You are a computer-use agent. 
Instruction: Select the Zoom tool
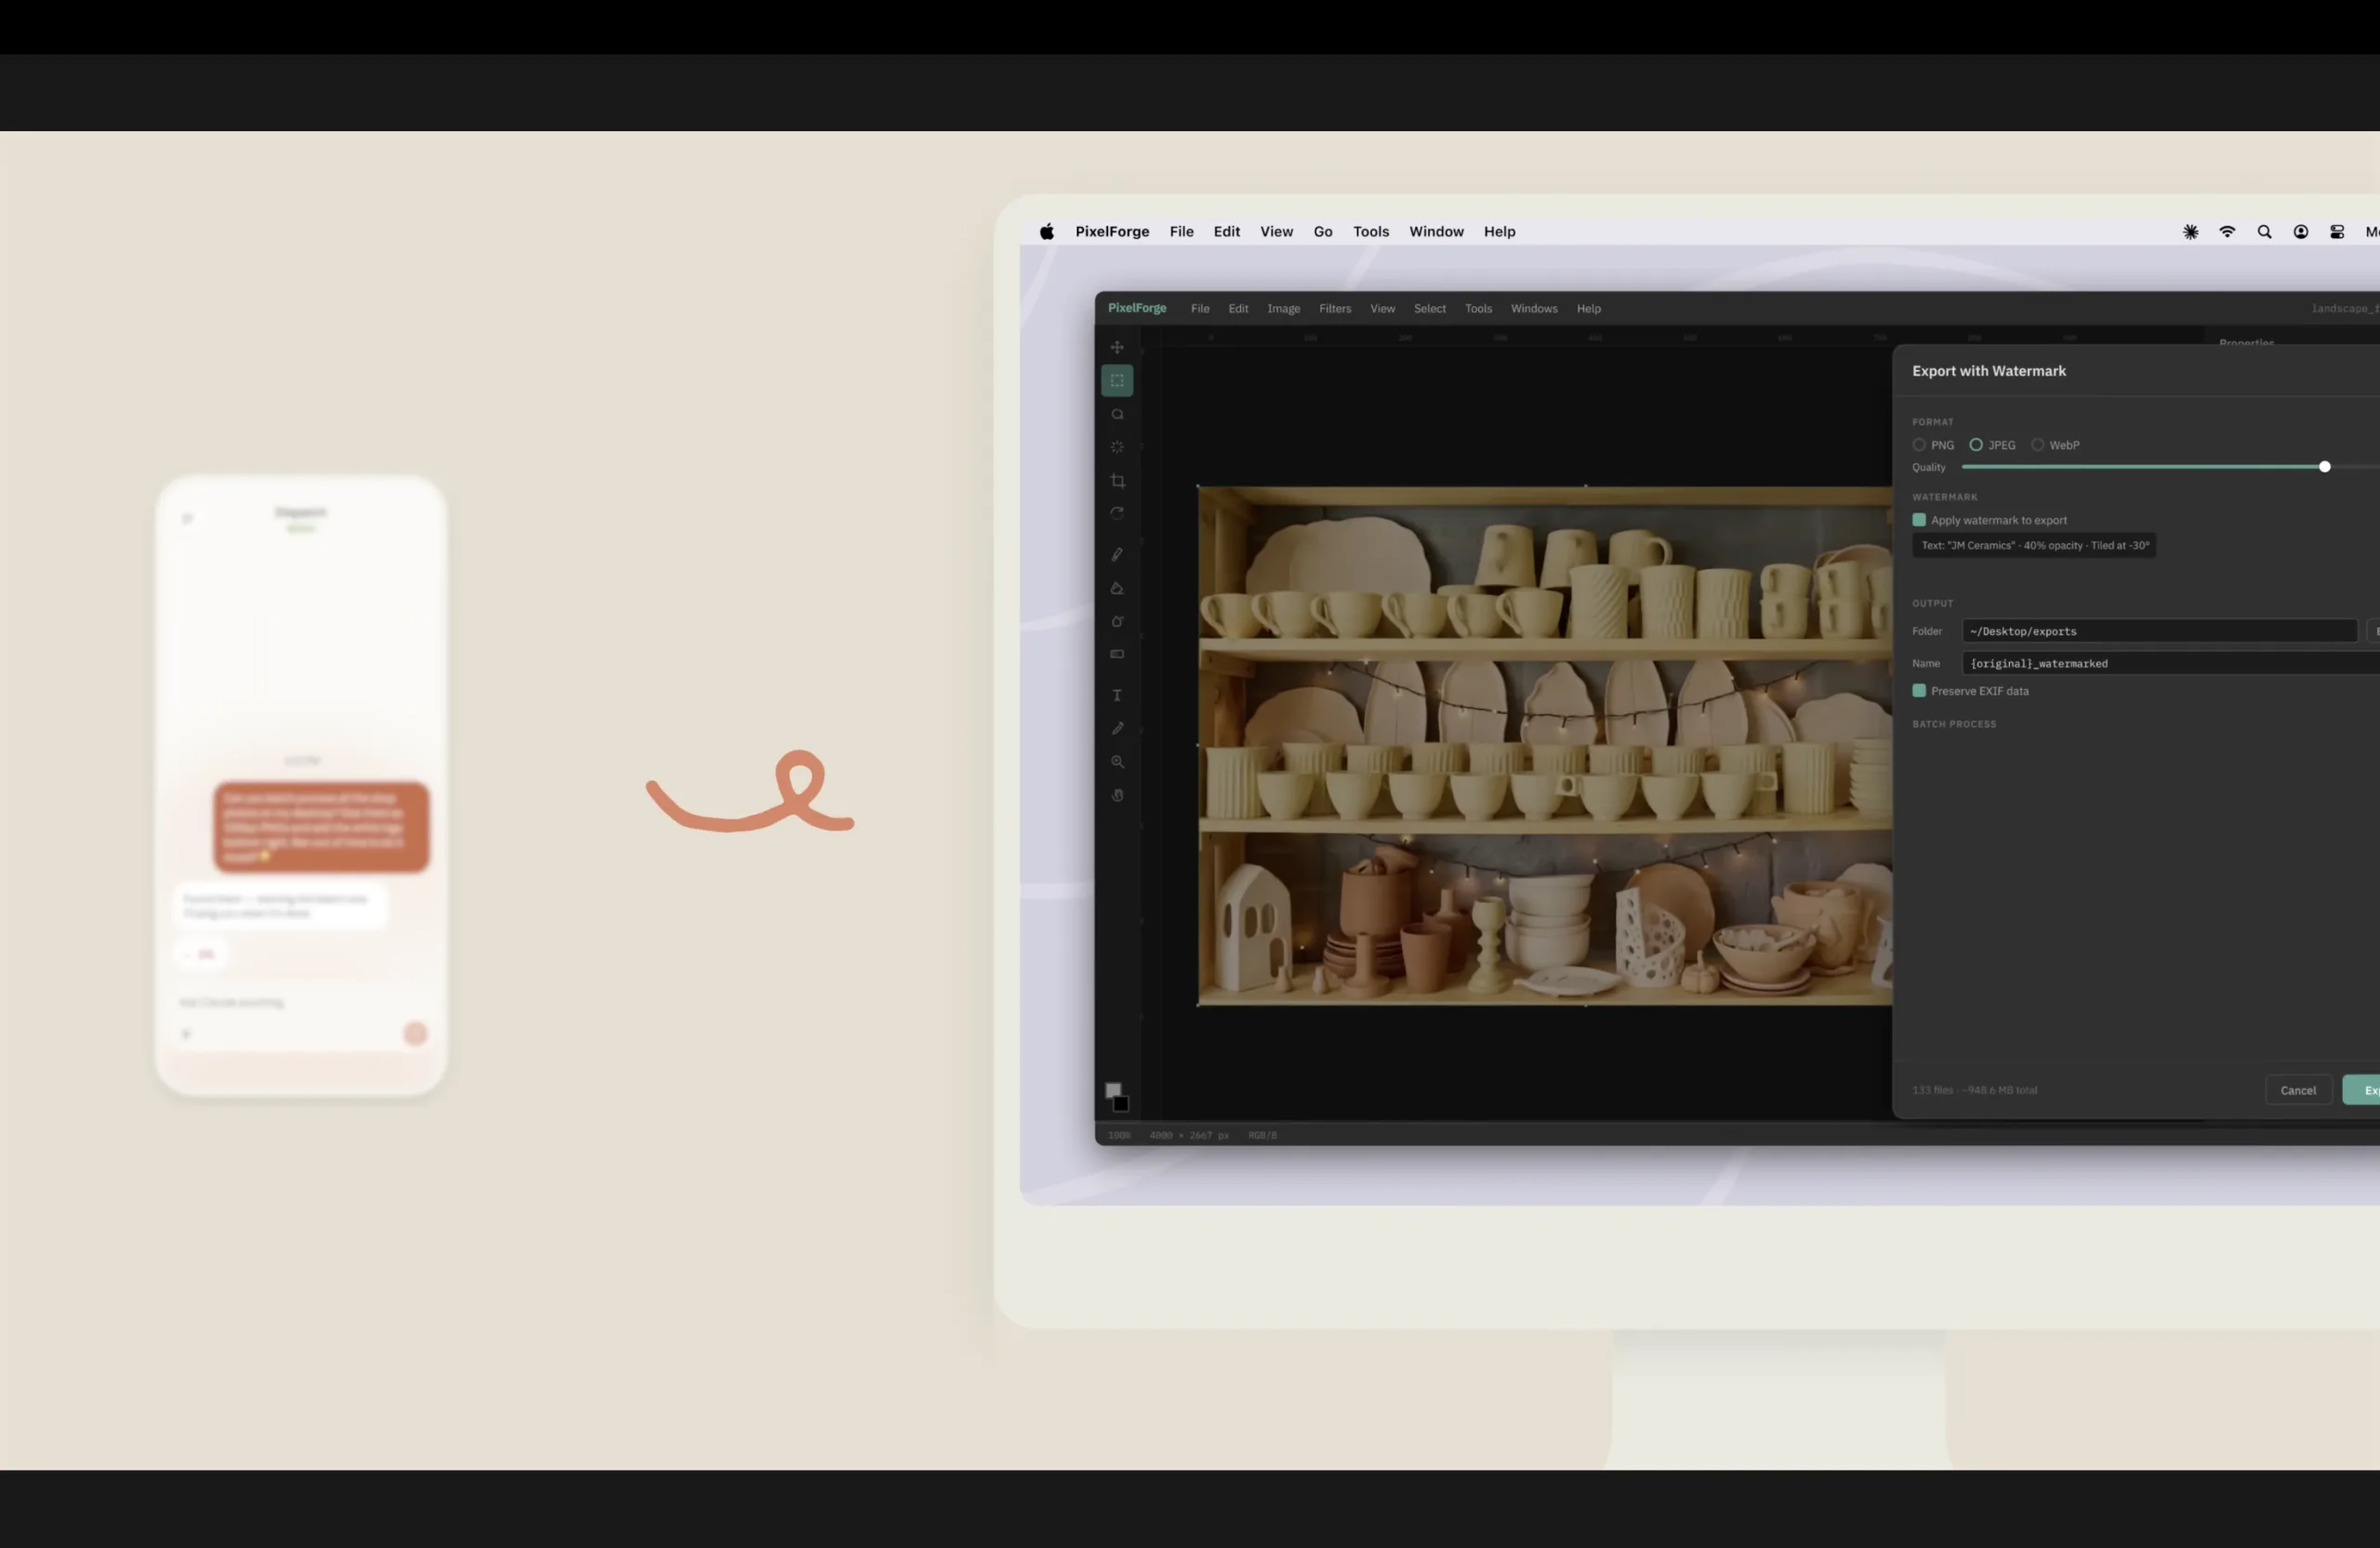(x=1117, y=762)
